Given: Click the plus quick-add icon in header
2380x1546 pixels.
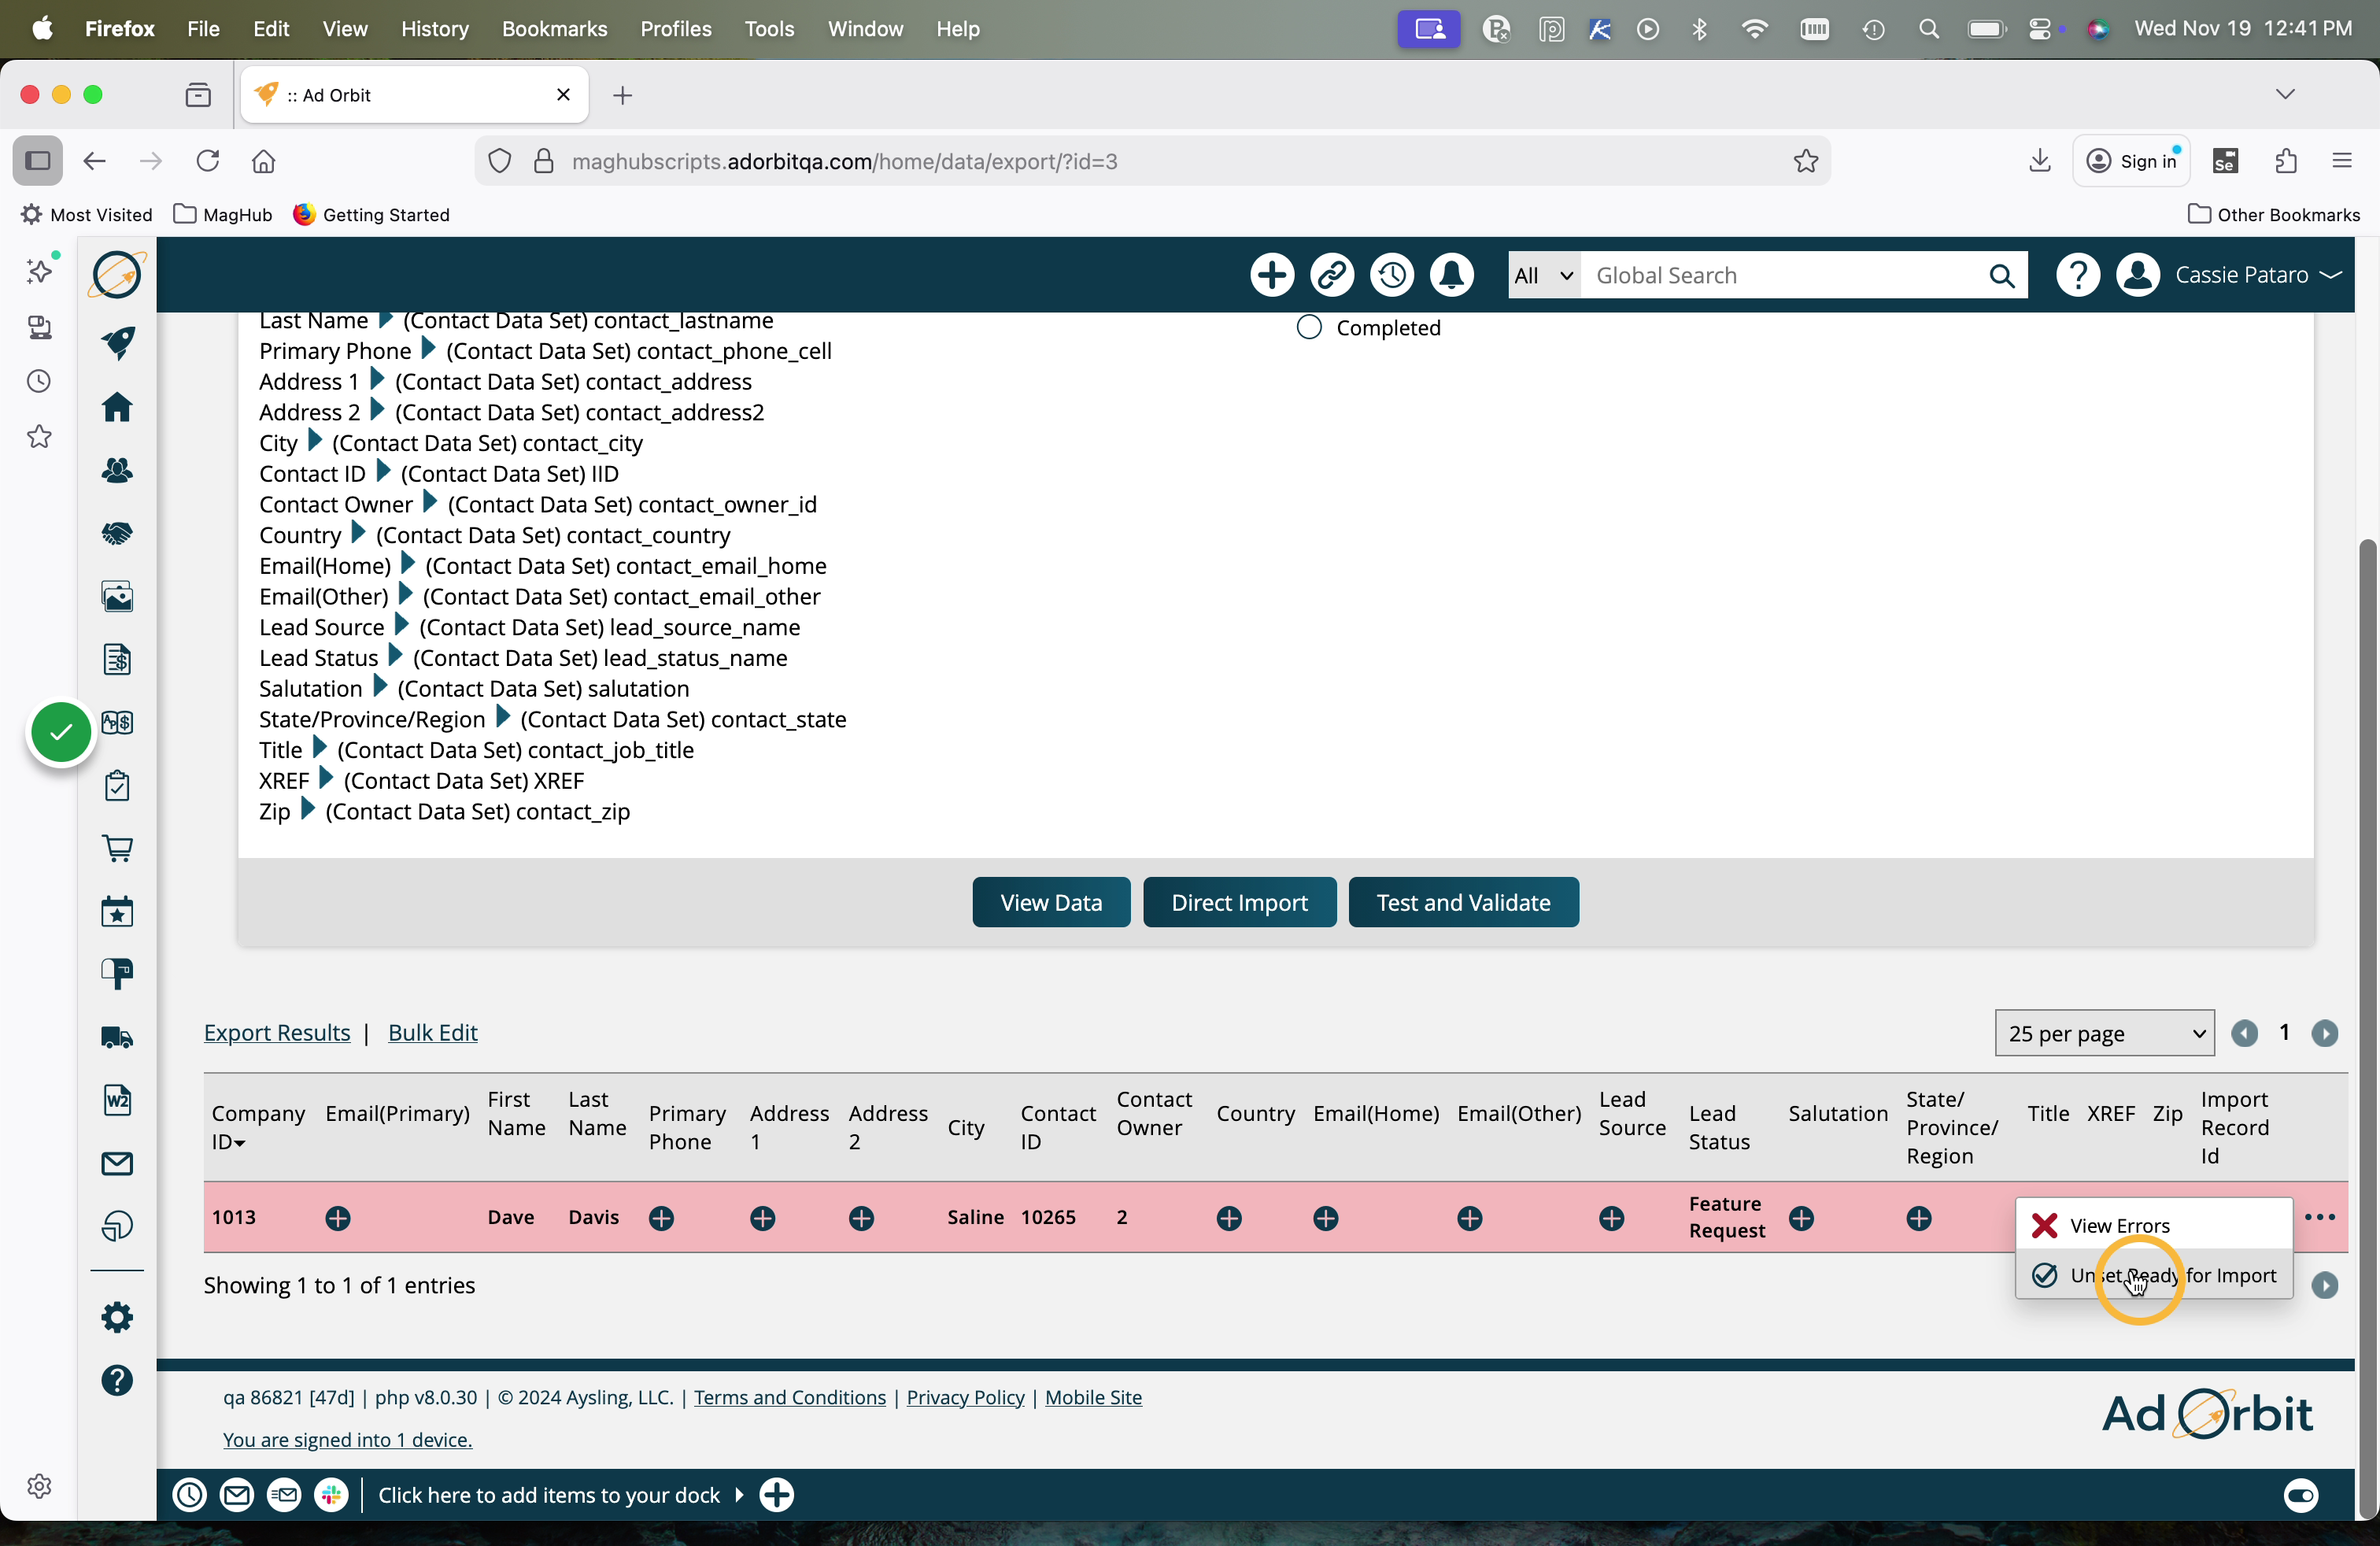Looking at the screenshot, I should [x=1272, y=275].
